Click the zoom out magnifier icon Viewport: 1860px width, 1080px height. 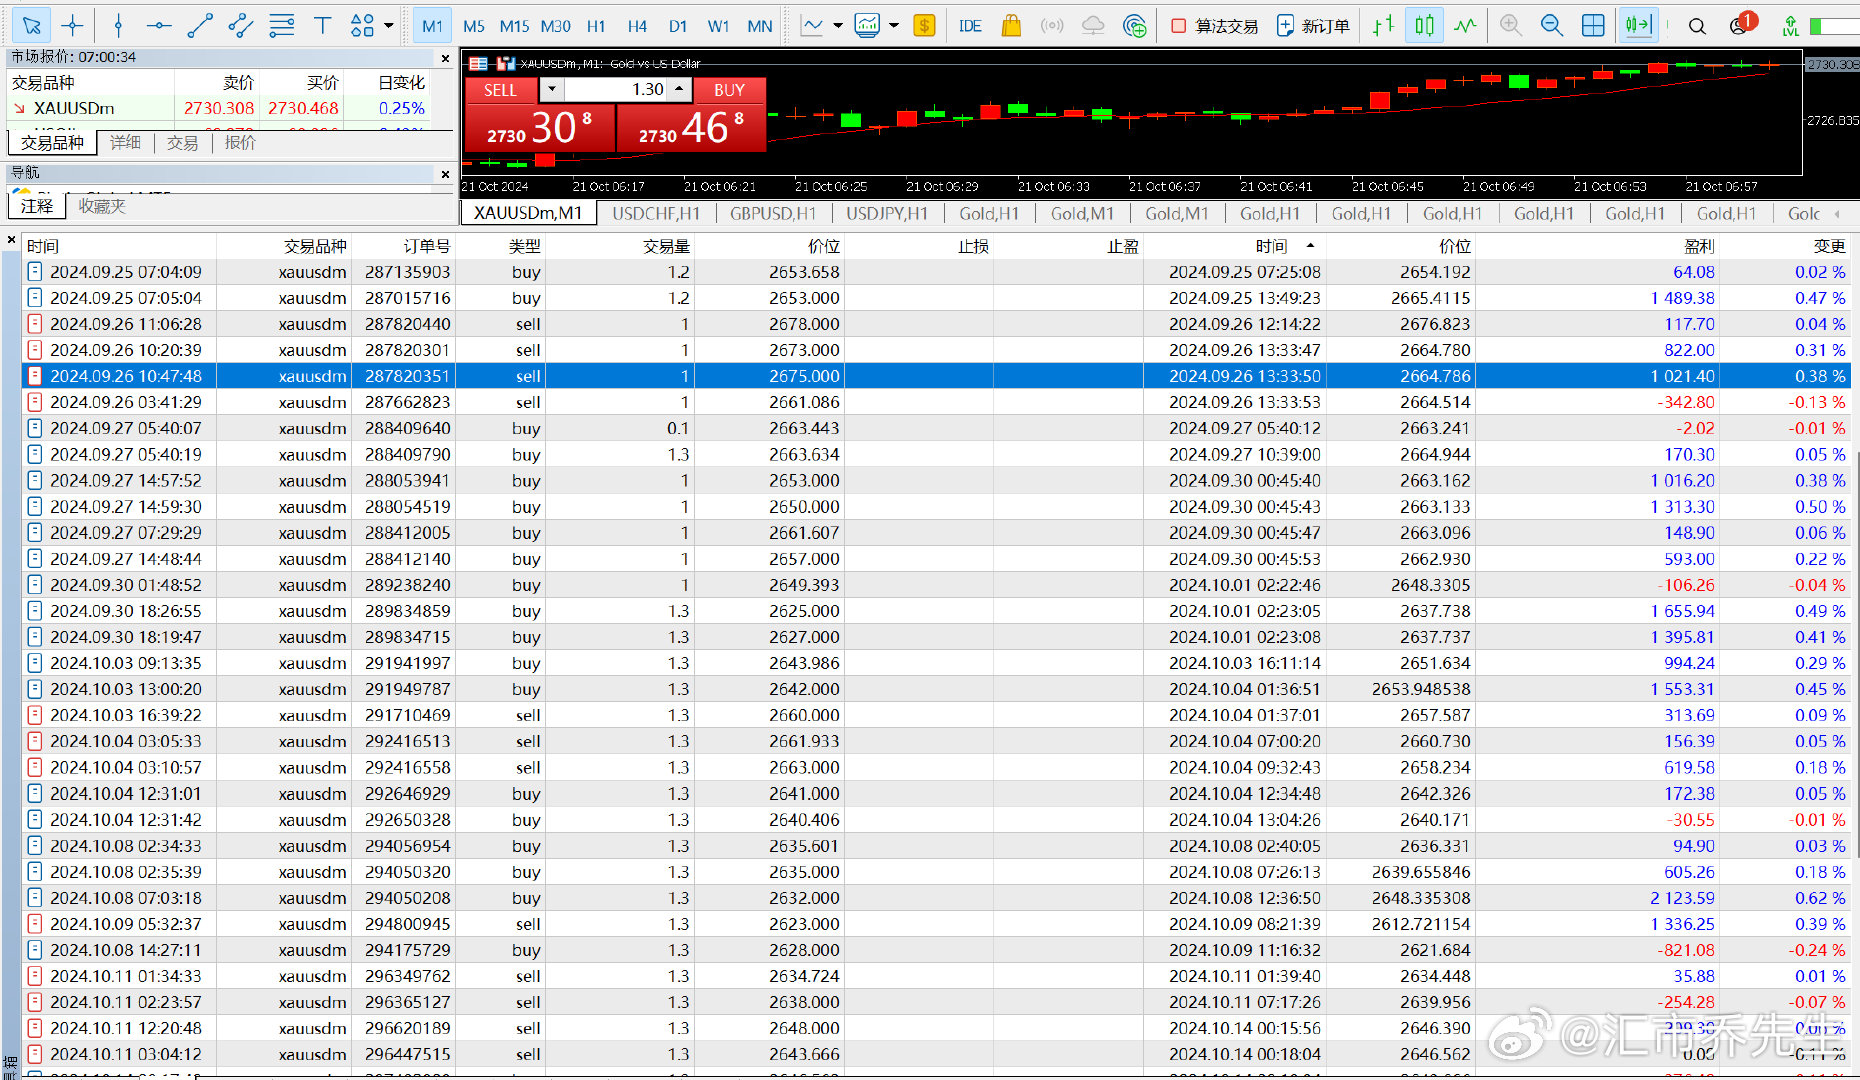[1551, 26]
